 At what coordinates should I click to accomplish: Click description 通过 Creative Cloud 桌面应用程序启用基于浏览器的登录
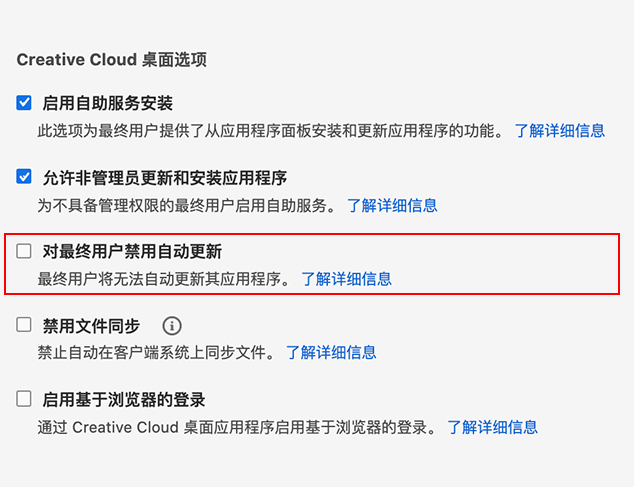click(x=237, y=427)
